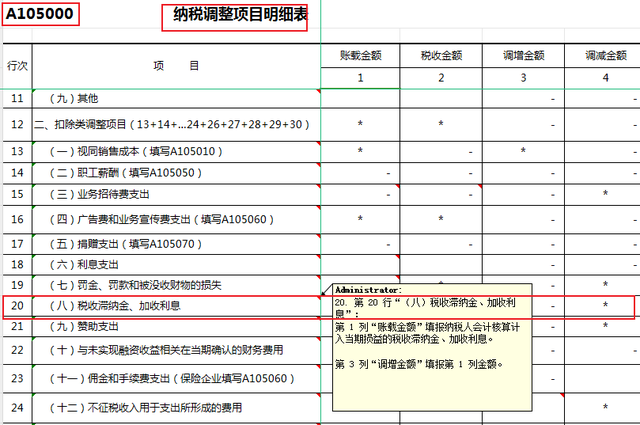Click row number 15 cell
This screenshot has width=640, height=425.
pos(17,194)
